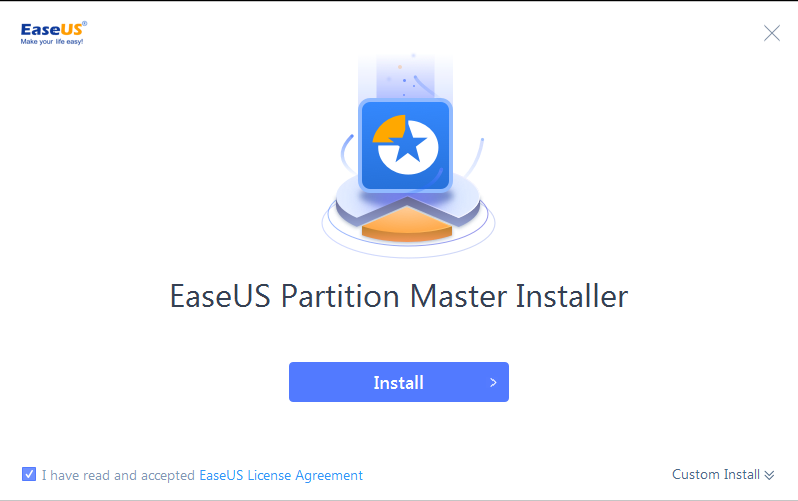Click the blue star inside app icon

(x=408, y=143)
